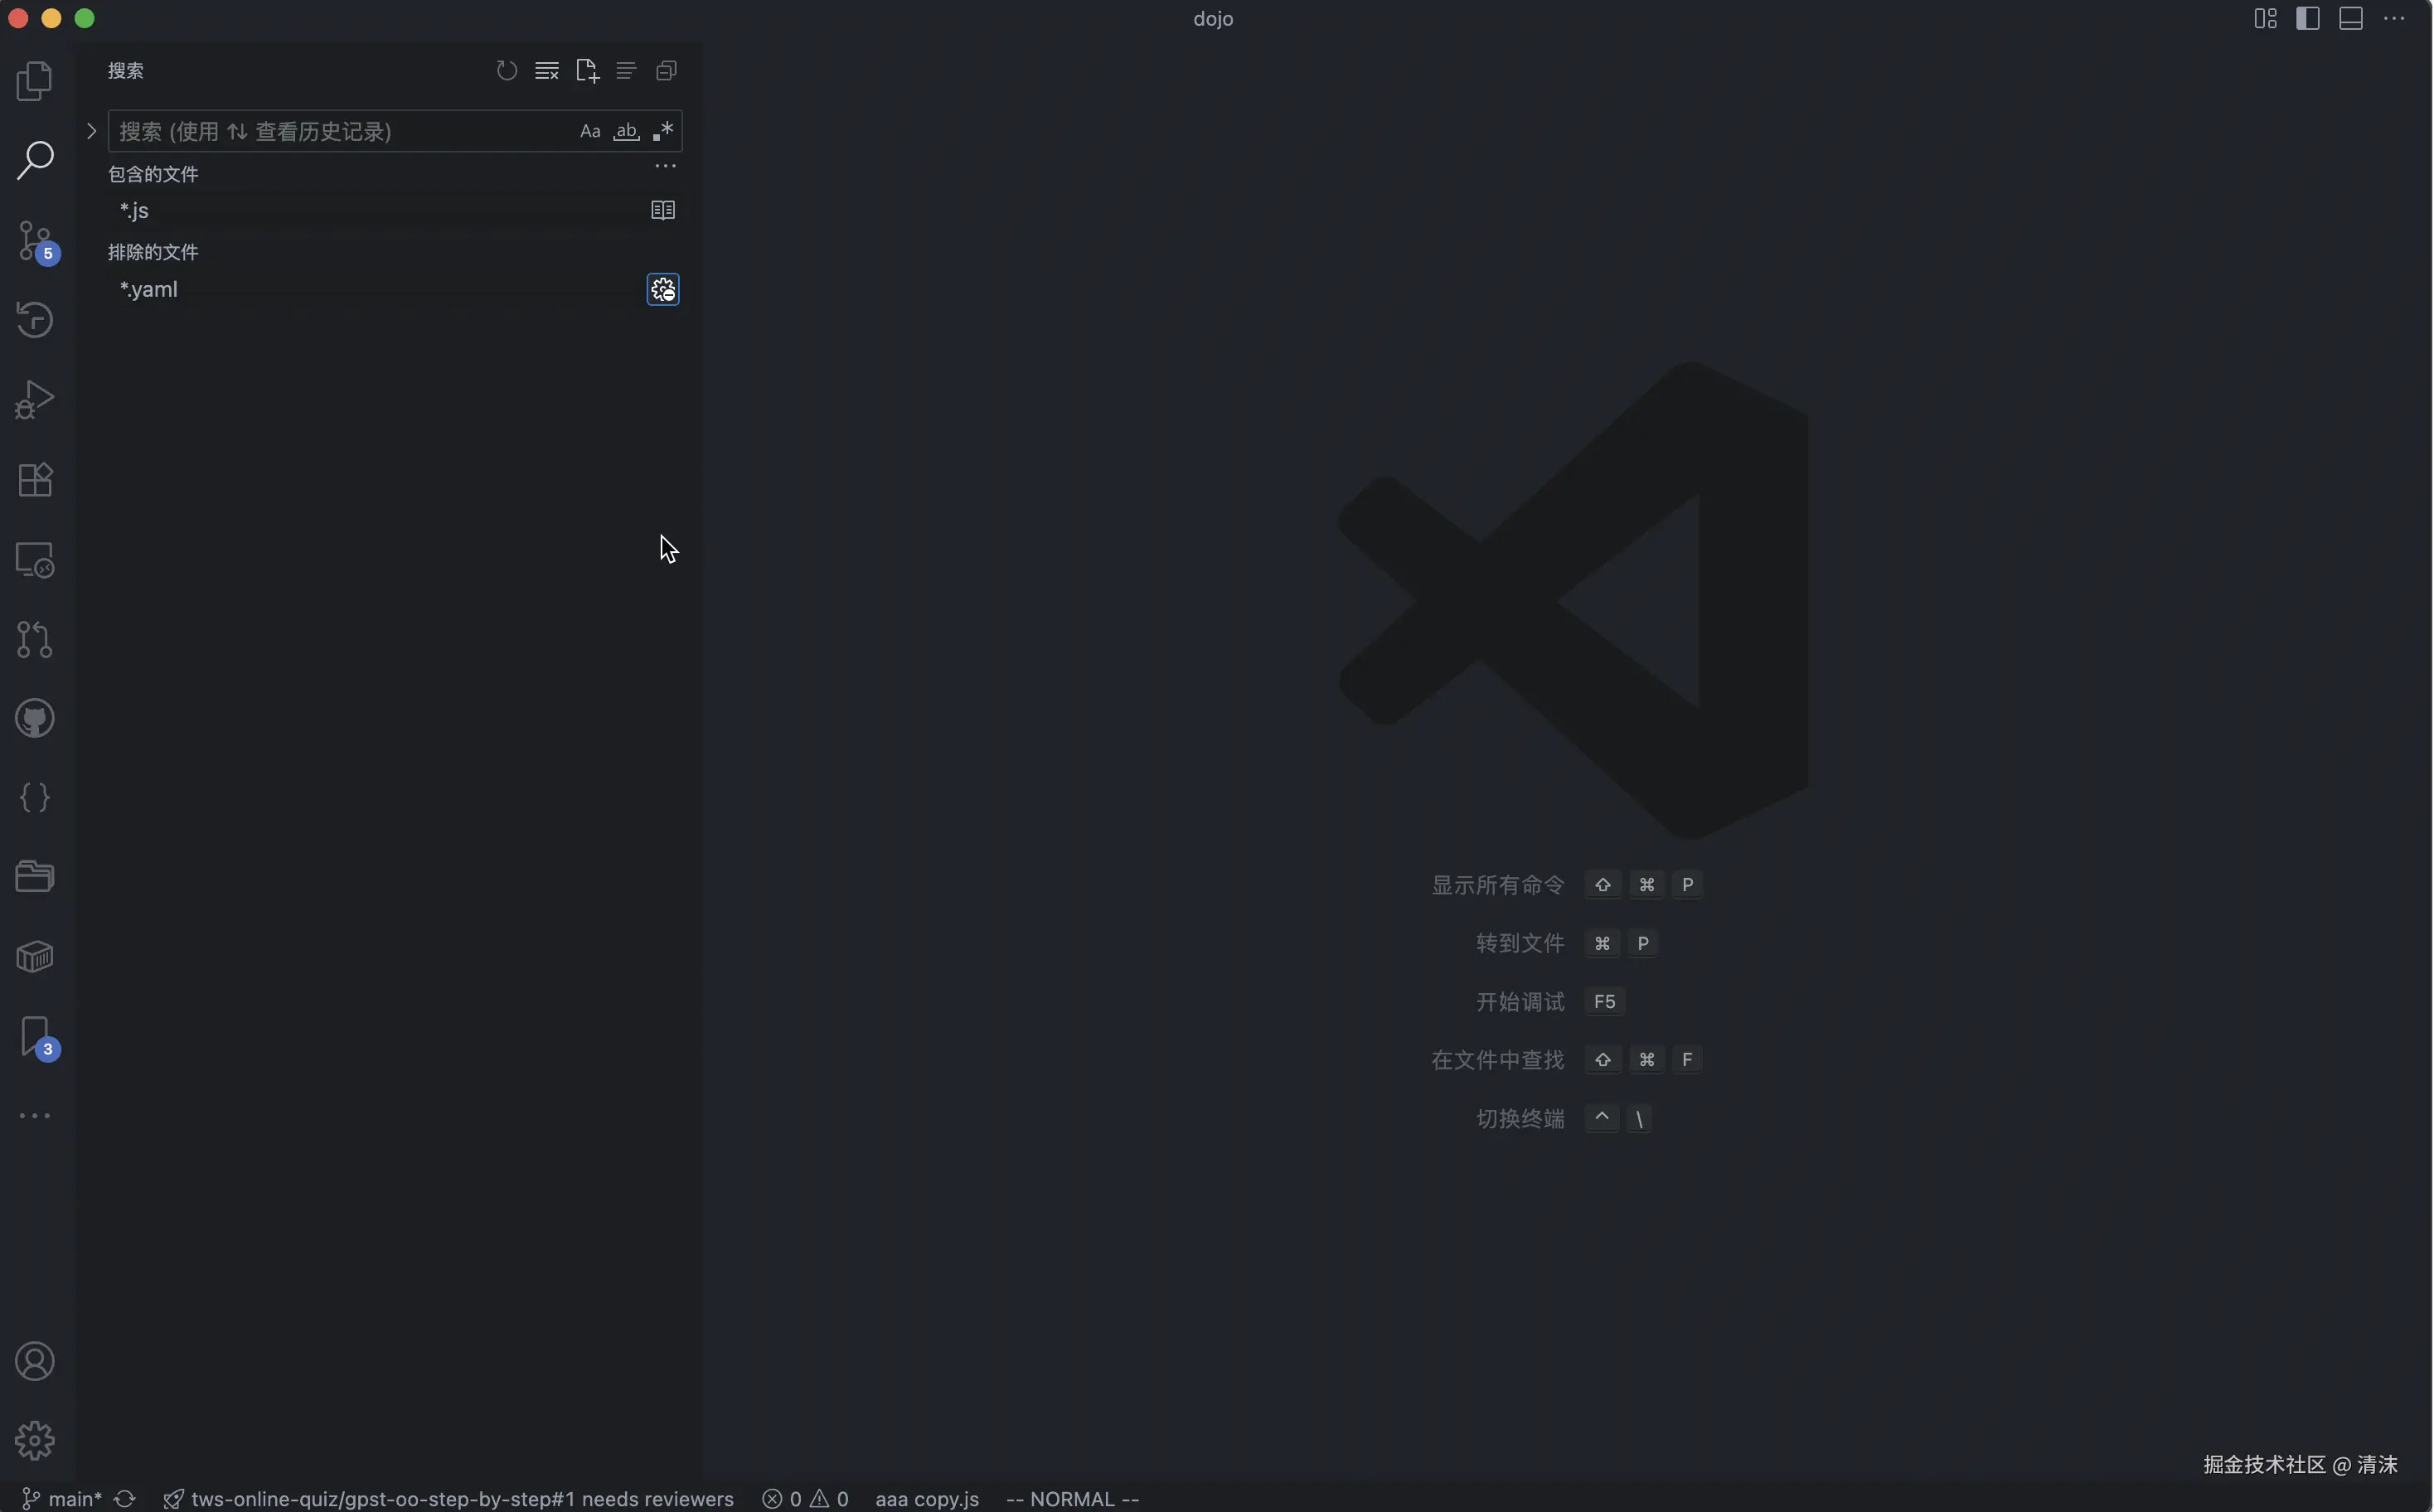Toggle match whole word option
The width and height of the screenshot is (2434, 1512).
626,132
